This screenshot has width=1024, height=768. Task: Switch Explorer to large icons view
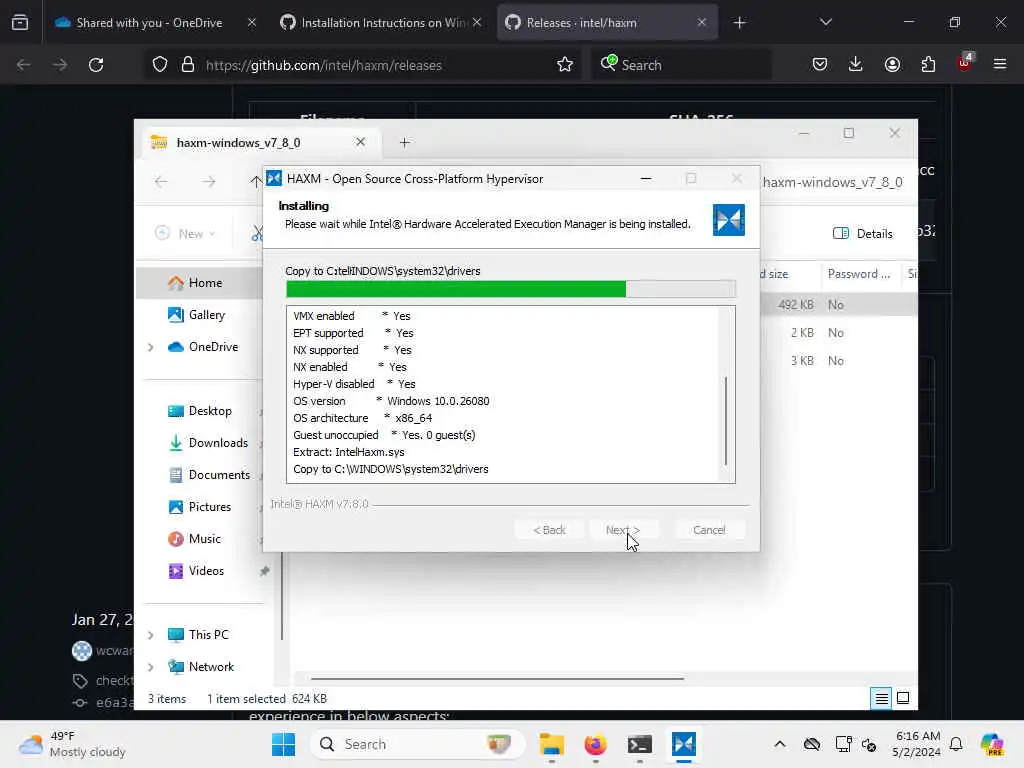[903, 699]
